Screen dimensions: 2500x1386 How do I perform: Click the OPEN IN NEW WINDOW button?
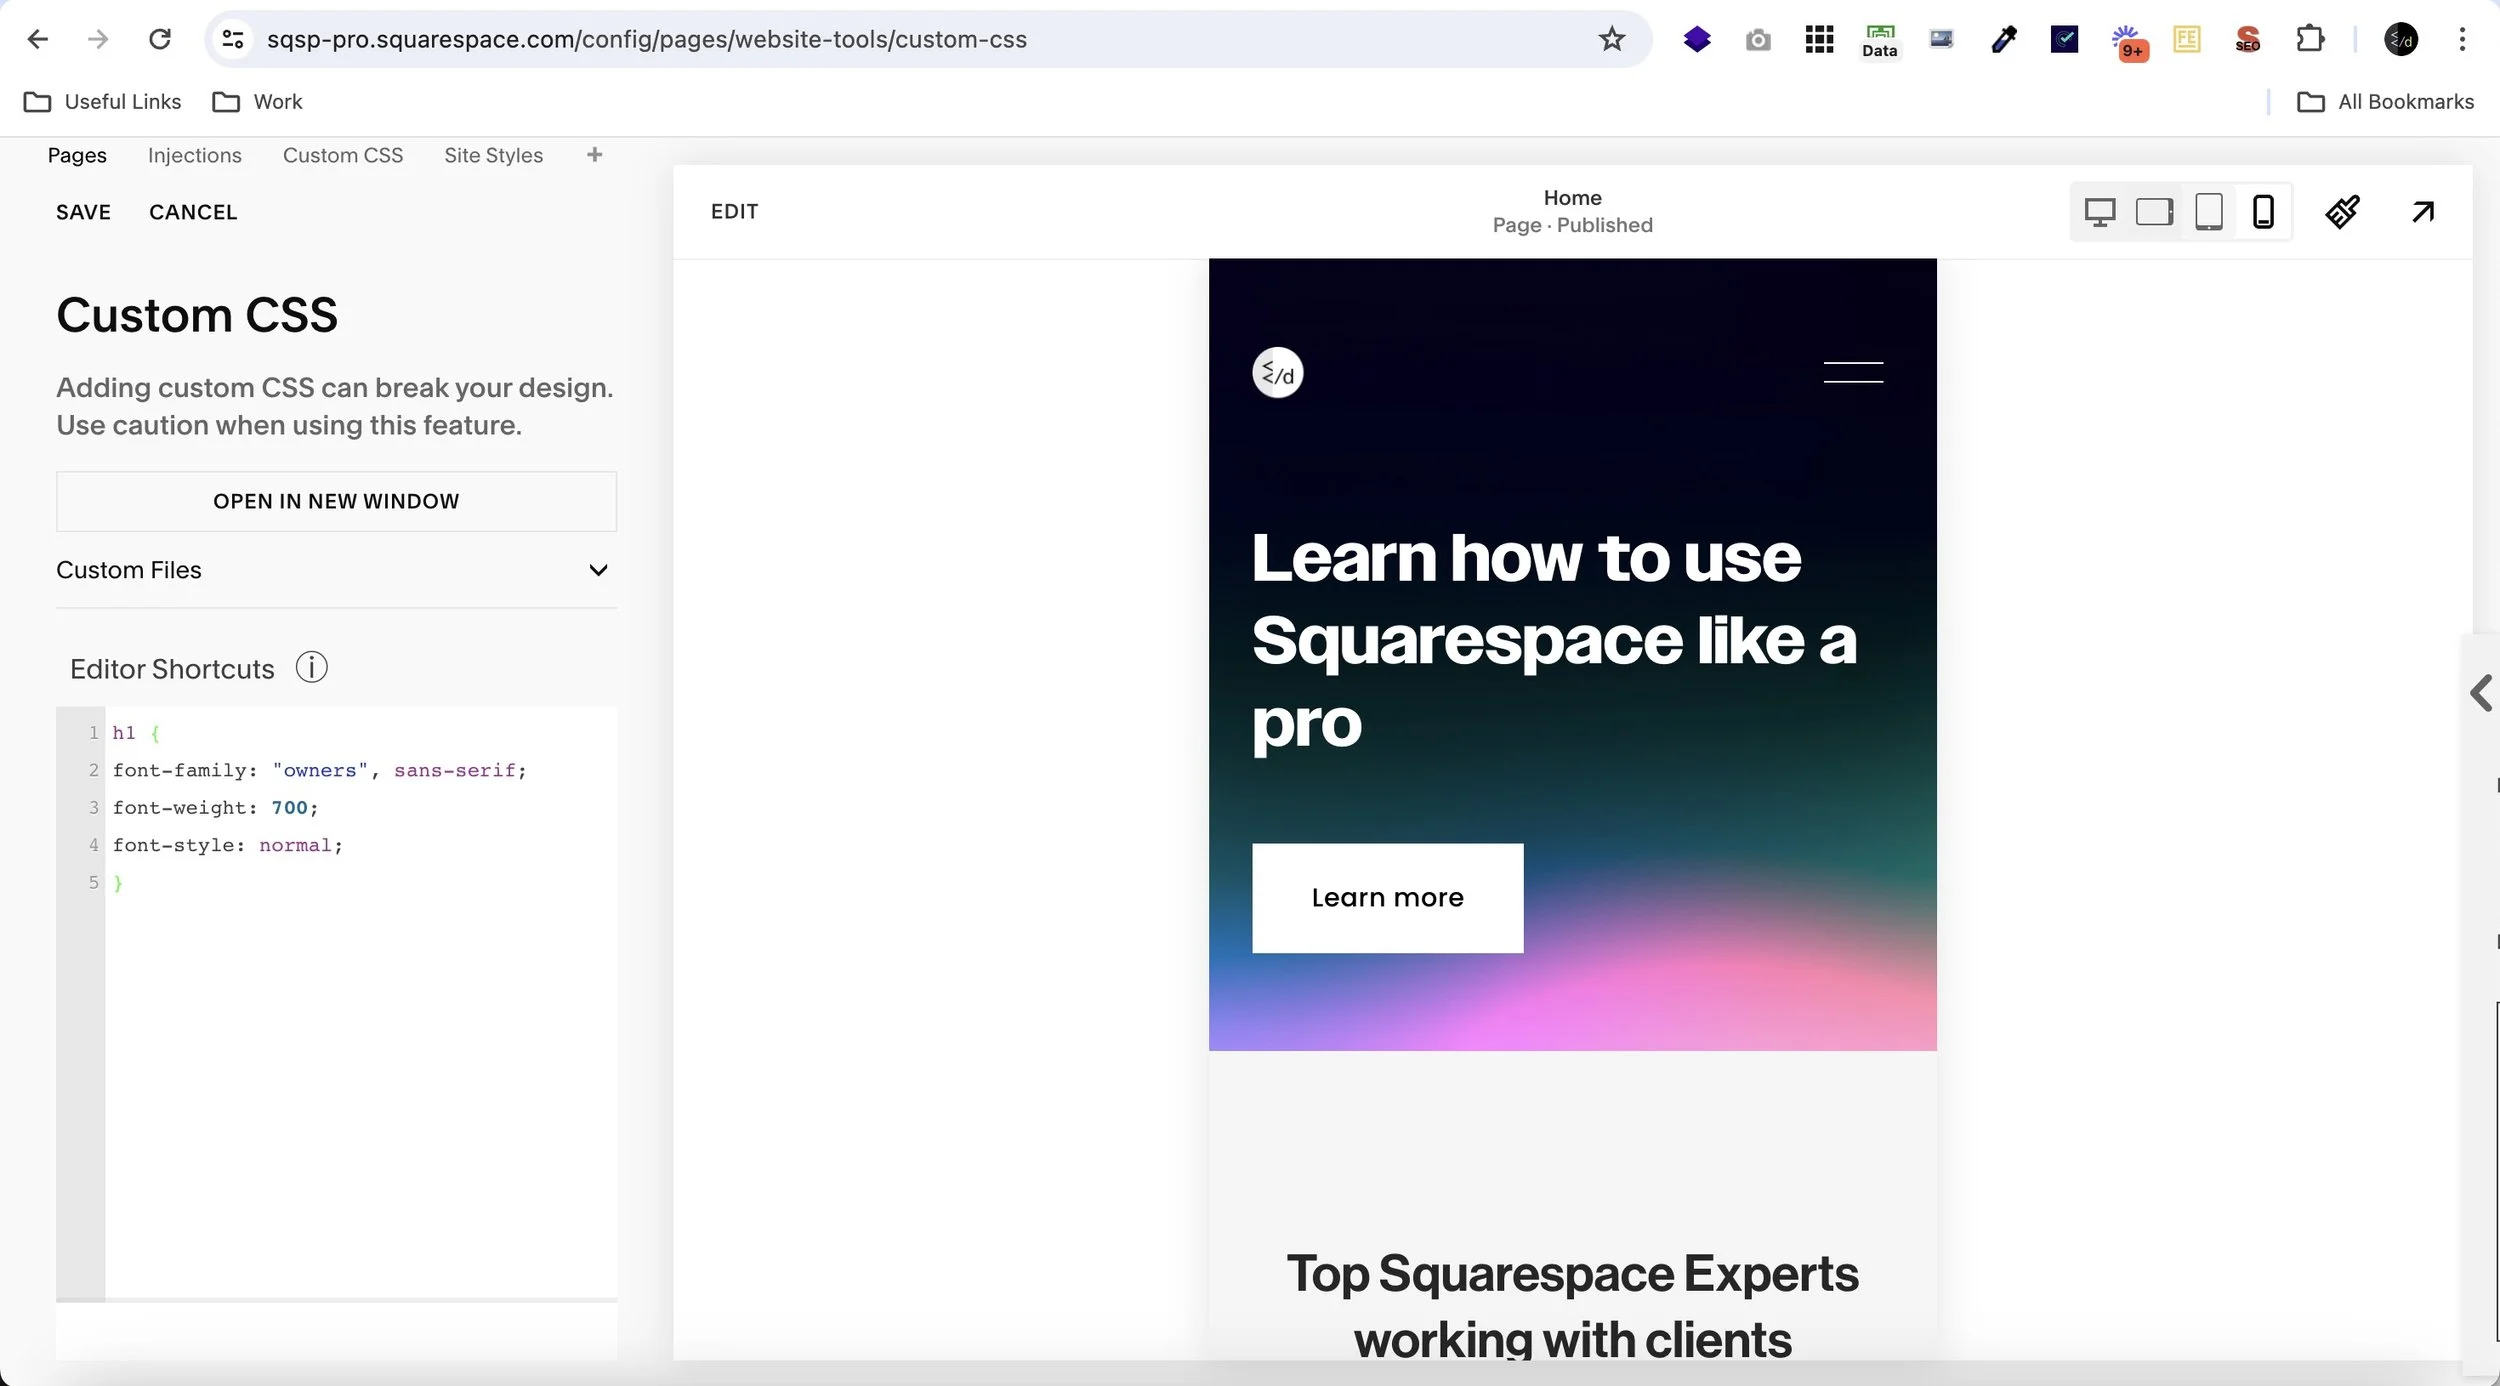coord(336,500)
